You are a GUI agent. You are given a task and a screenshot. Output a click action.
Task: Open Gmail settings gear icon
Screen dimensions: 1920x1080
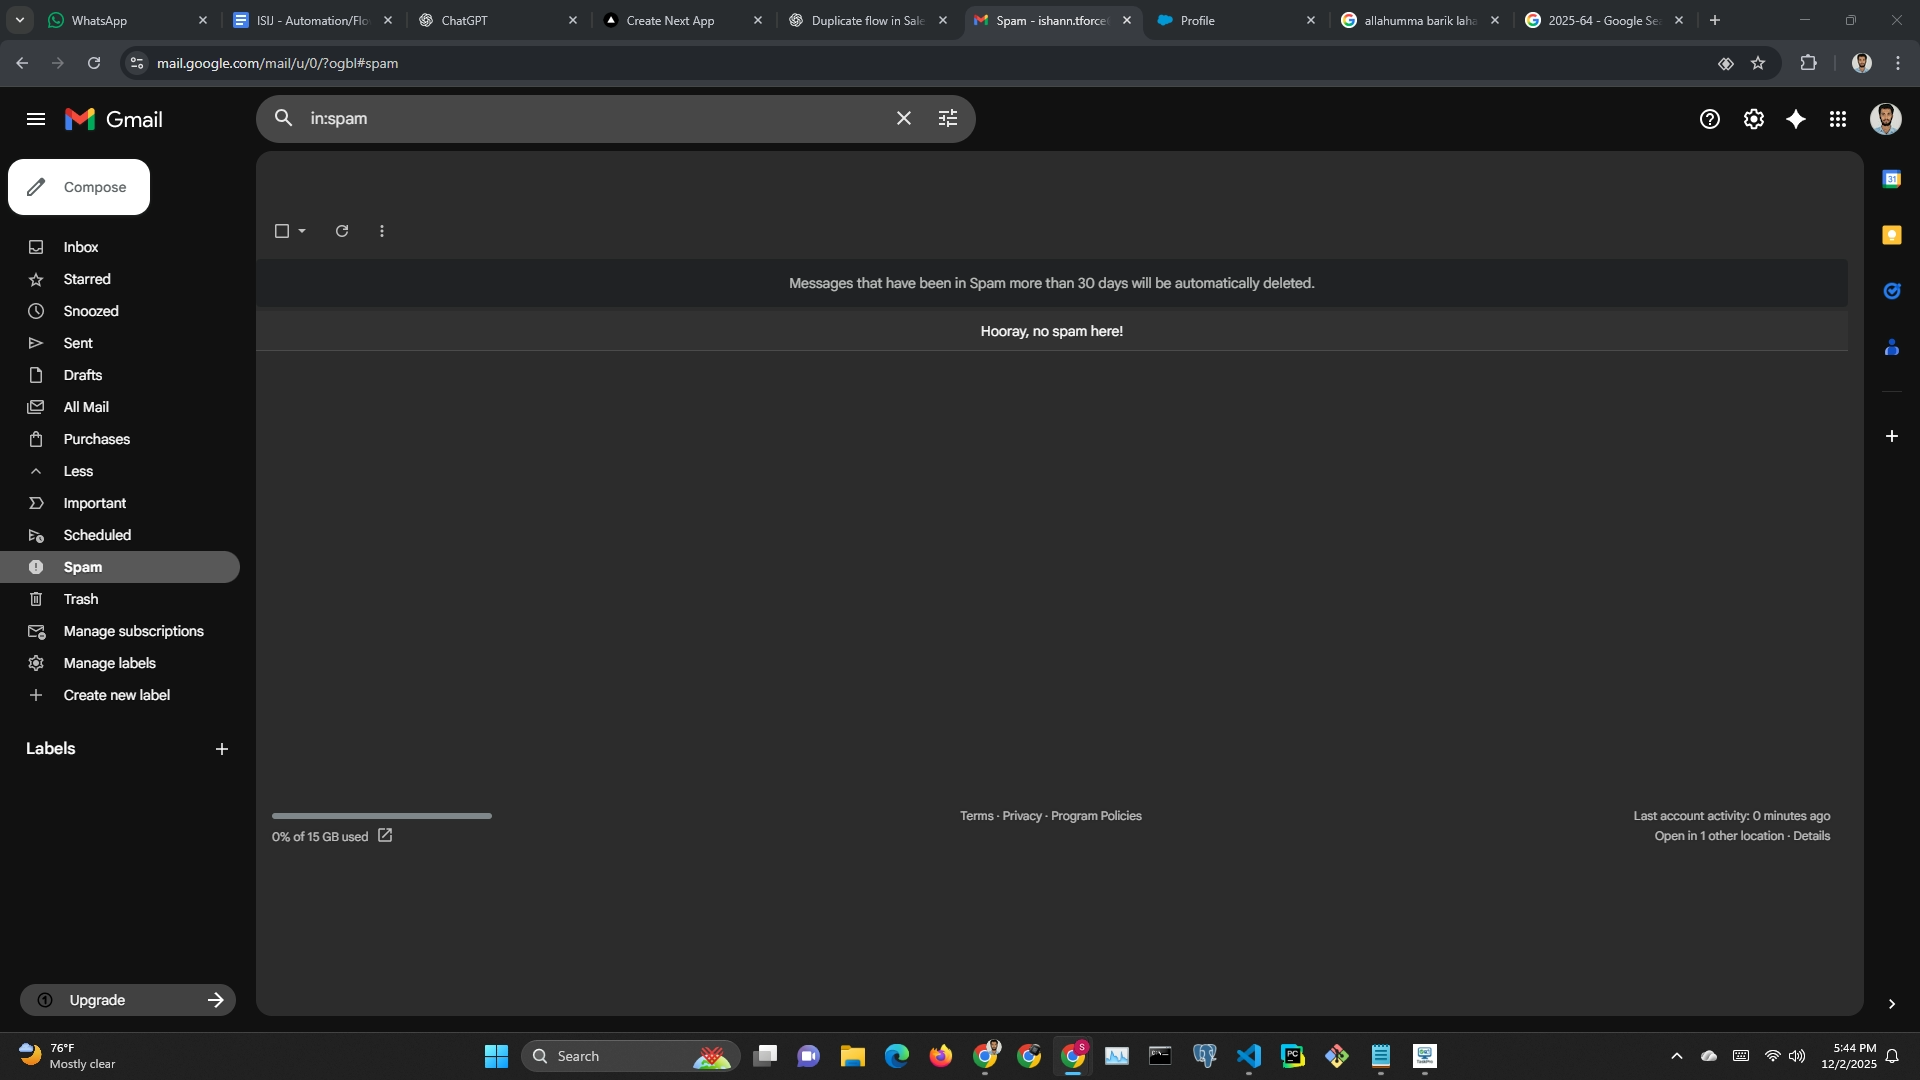[1753, 119]
